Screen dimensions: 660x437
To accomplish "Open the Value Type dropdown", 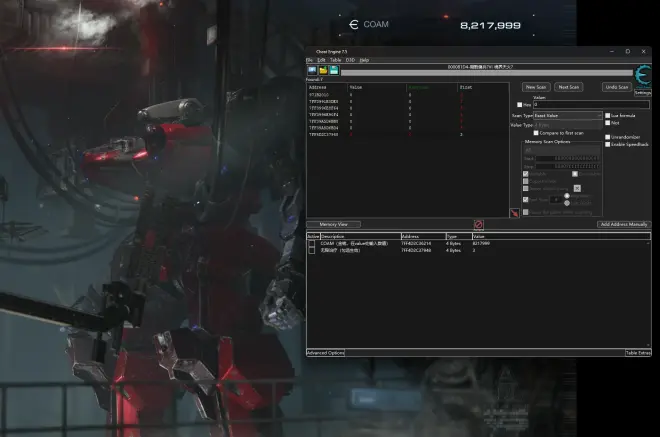I will [x=556, y=125].
